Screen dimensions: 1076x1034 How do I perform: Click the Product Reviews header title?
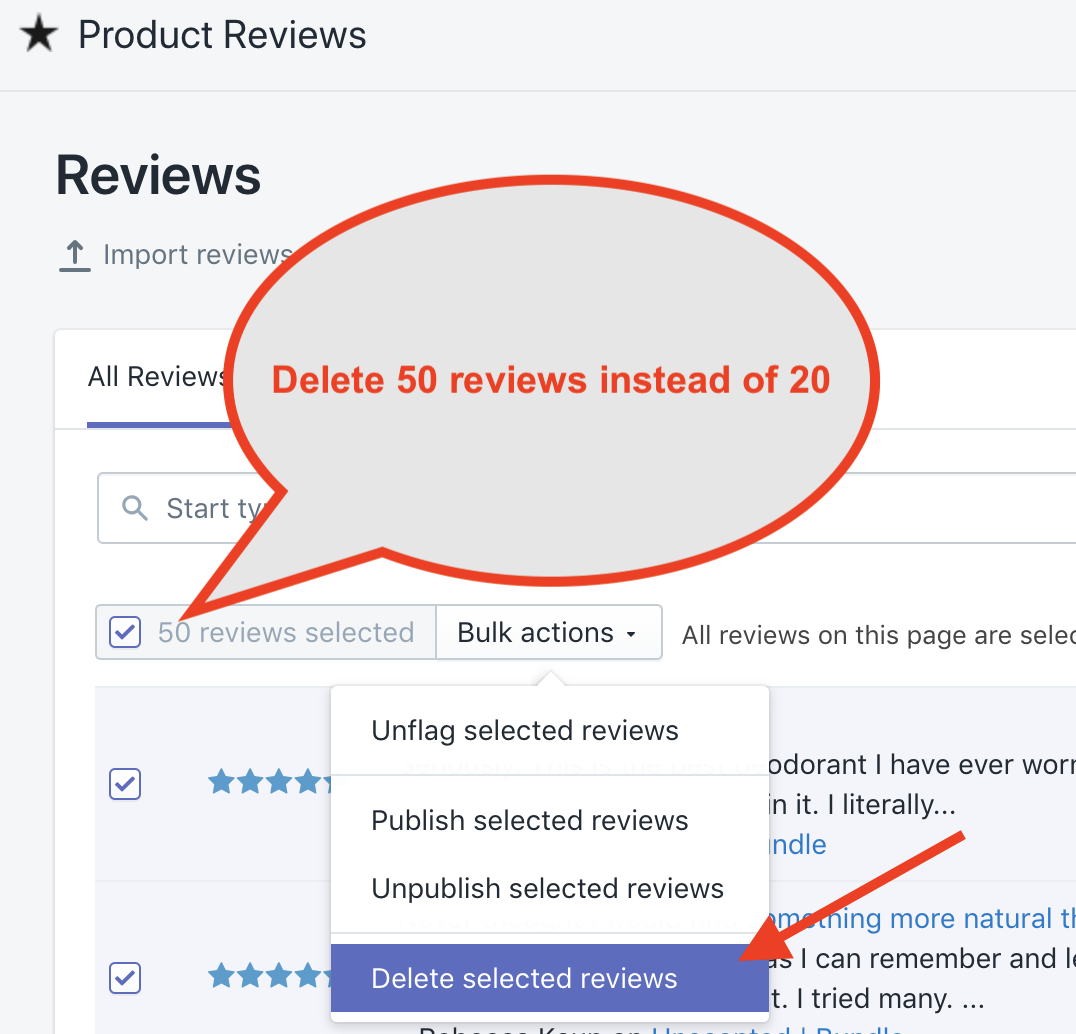(222, 35)
